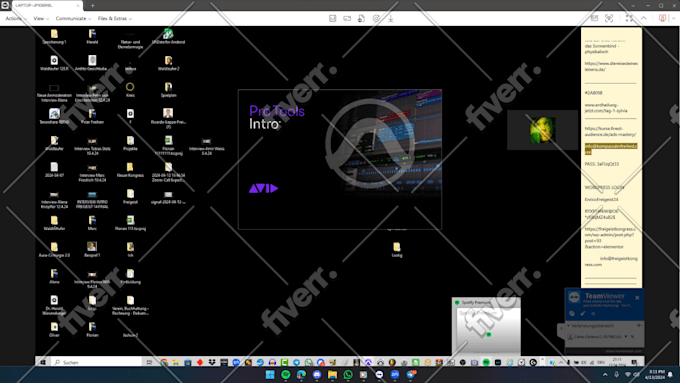Open the Interview Tobias Stolz video file
Viewport: 680px width, 383px height.
tap(92, 146)
